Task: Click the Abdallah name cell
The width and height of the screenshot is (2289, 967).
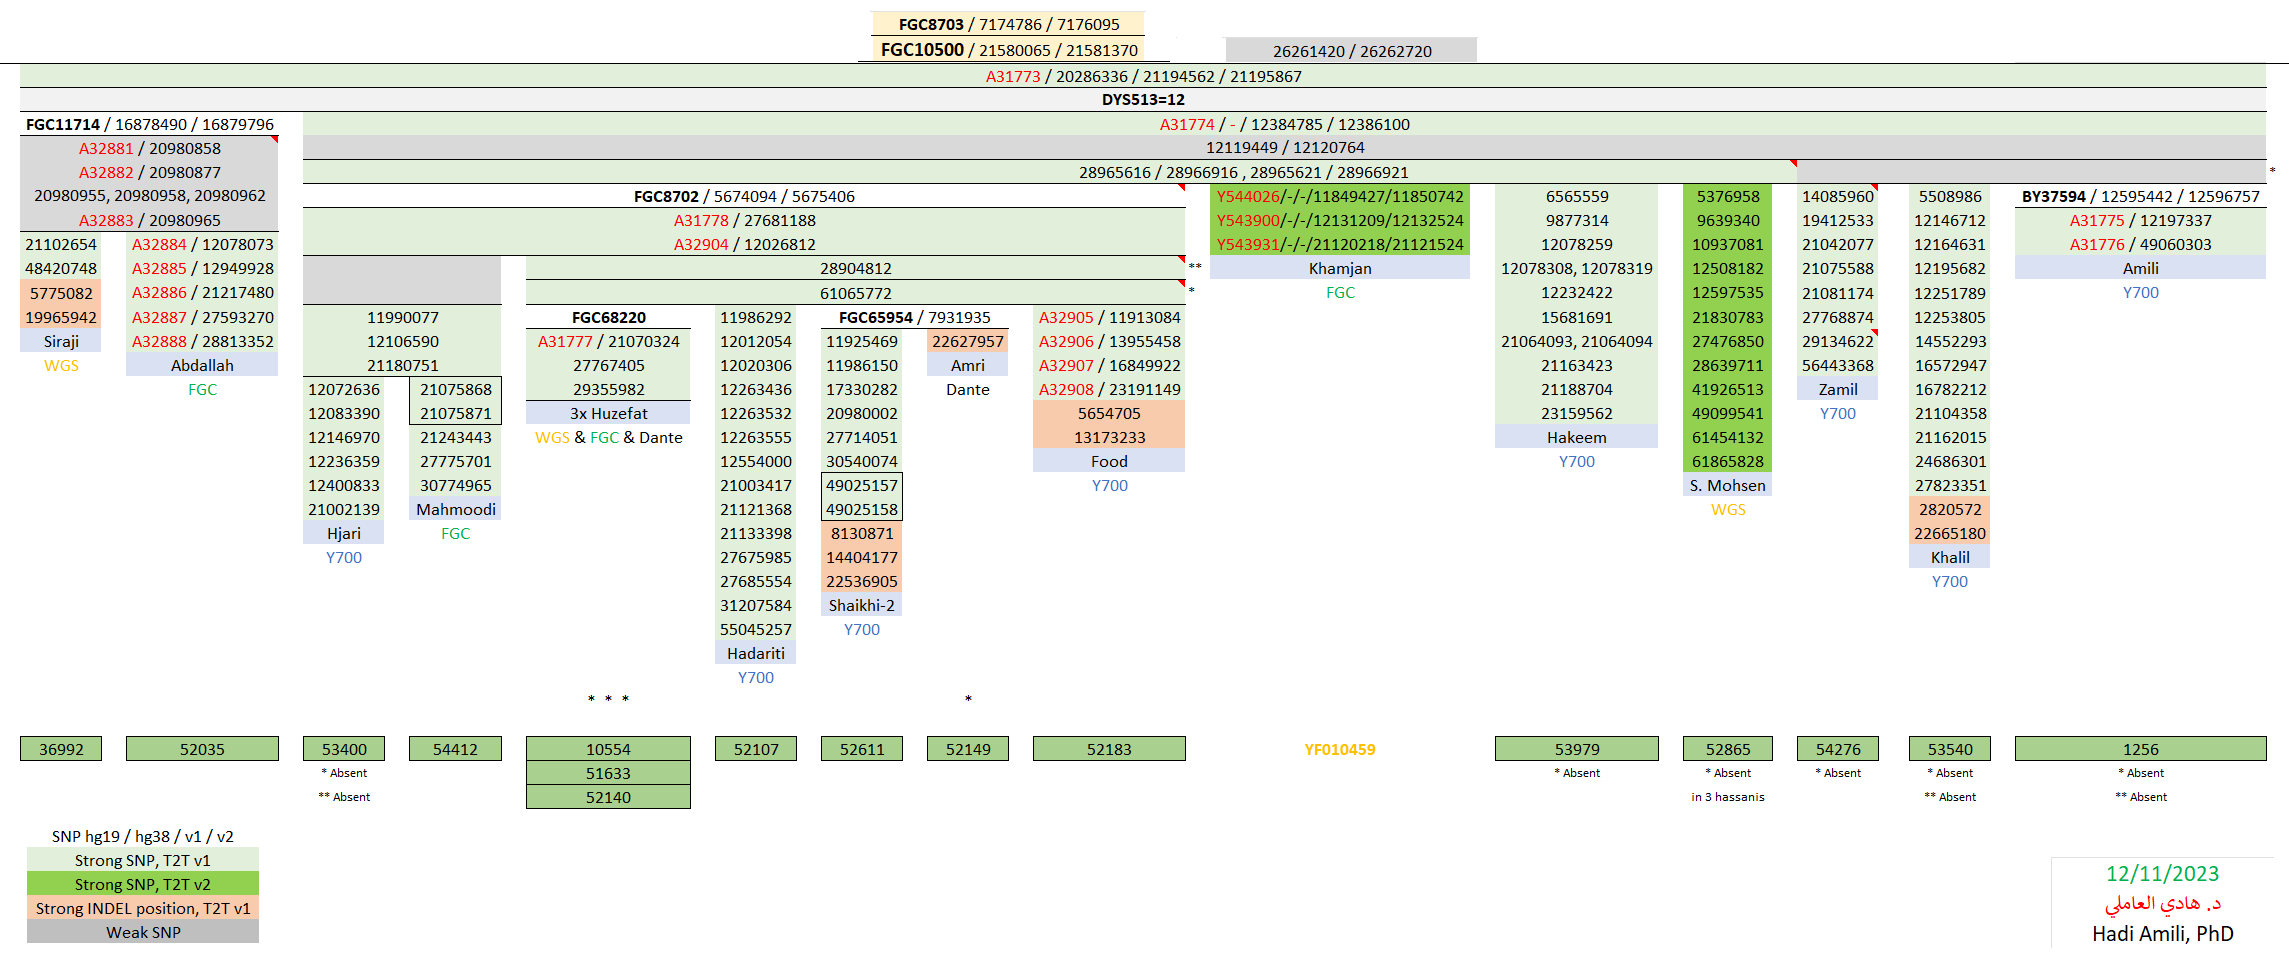Action: 202,365
